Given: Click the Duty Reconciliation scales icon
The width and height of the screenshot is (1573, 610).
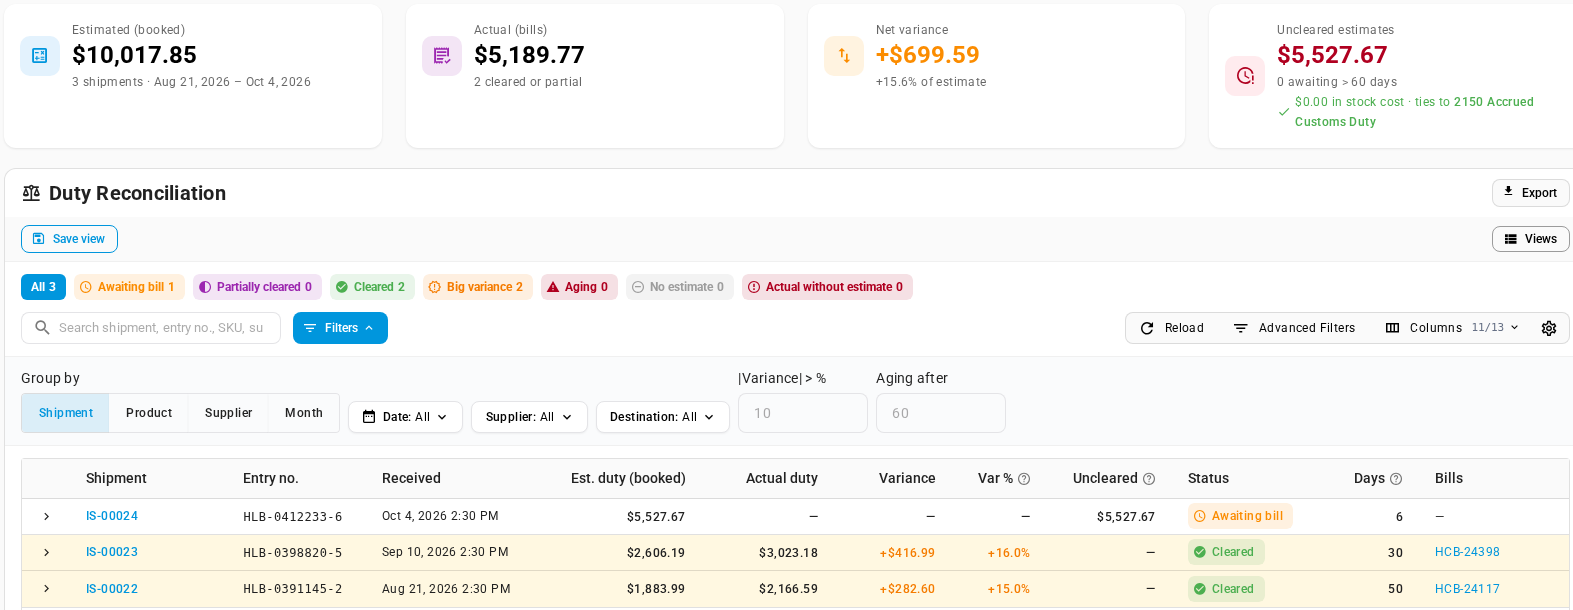Looking at the screenshot, I should point(32,193).
